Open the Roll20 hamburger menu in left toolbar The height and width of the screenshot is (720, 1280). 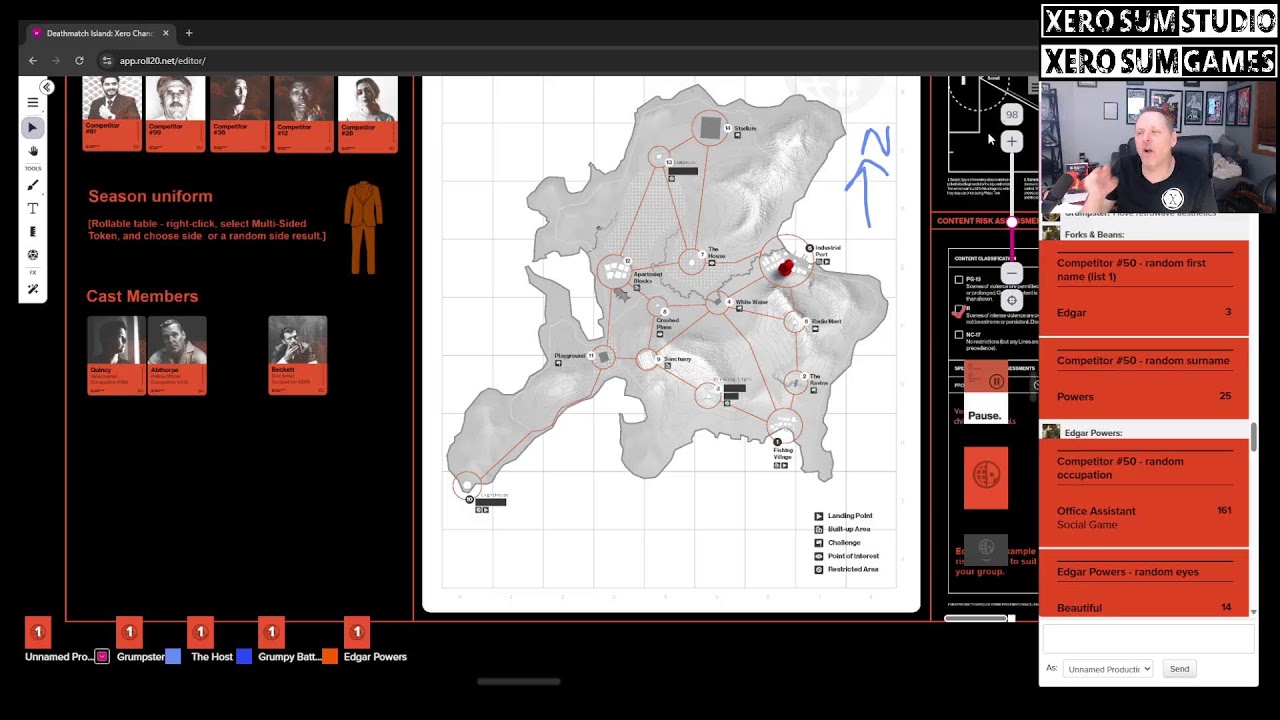click(33, 102)
